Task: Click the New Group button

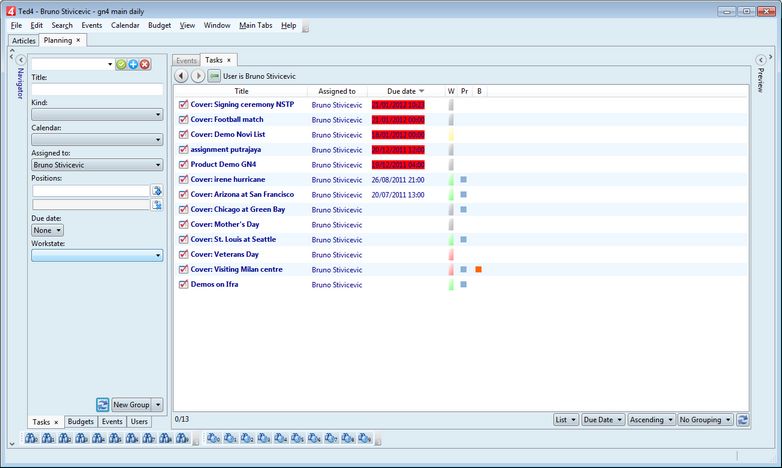Action: (131, 405)
